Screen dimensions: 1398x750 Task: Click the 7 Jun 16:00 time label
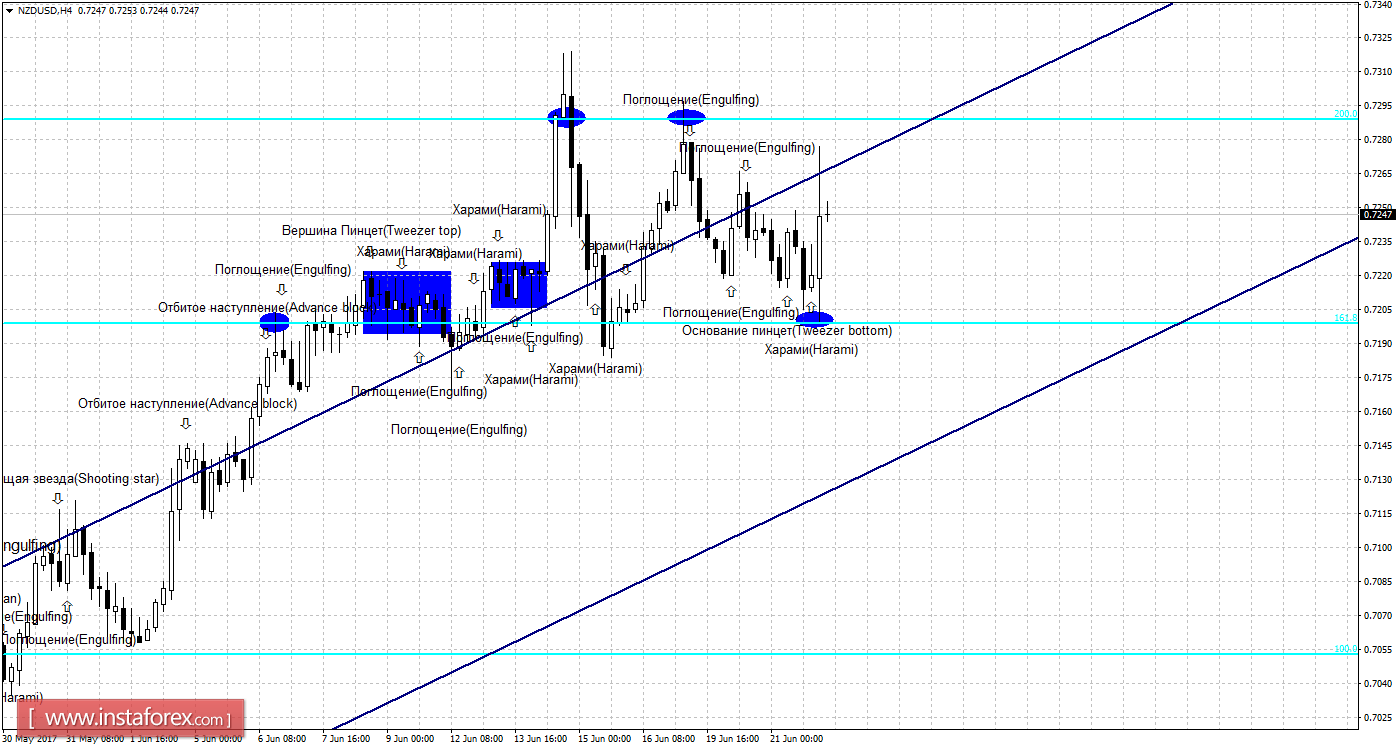coord(347,740)
